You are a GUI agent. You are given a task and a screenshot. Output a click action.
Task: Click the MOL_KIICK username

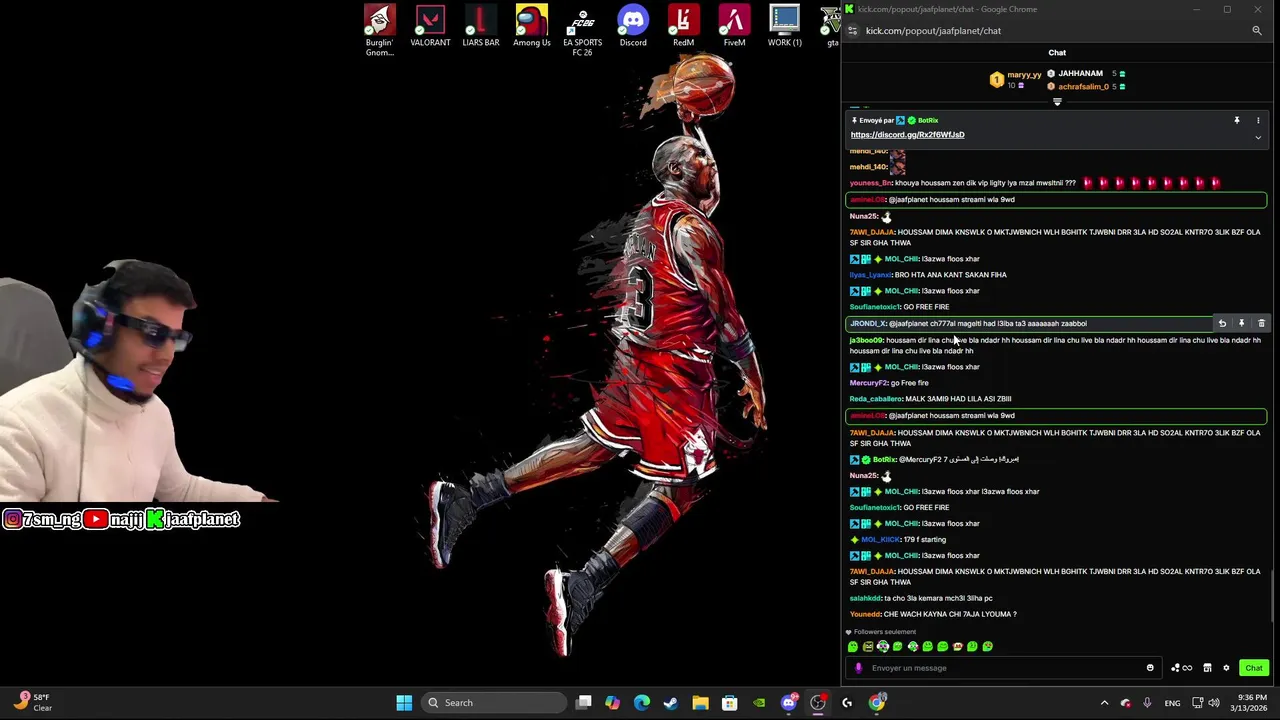pyautogui.click(x=881, y=540)
